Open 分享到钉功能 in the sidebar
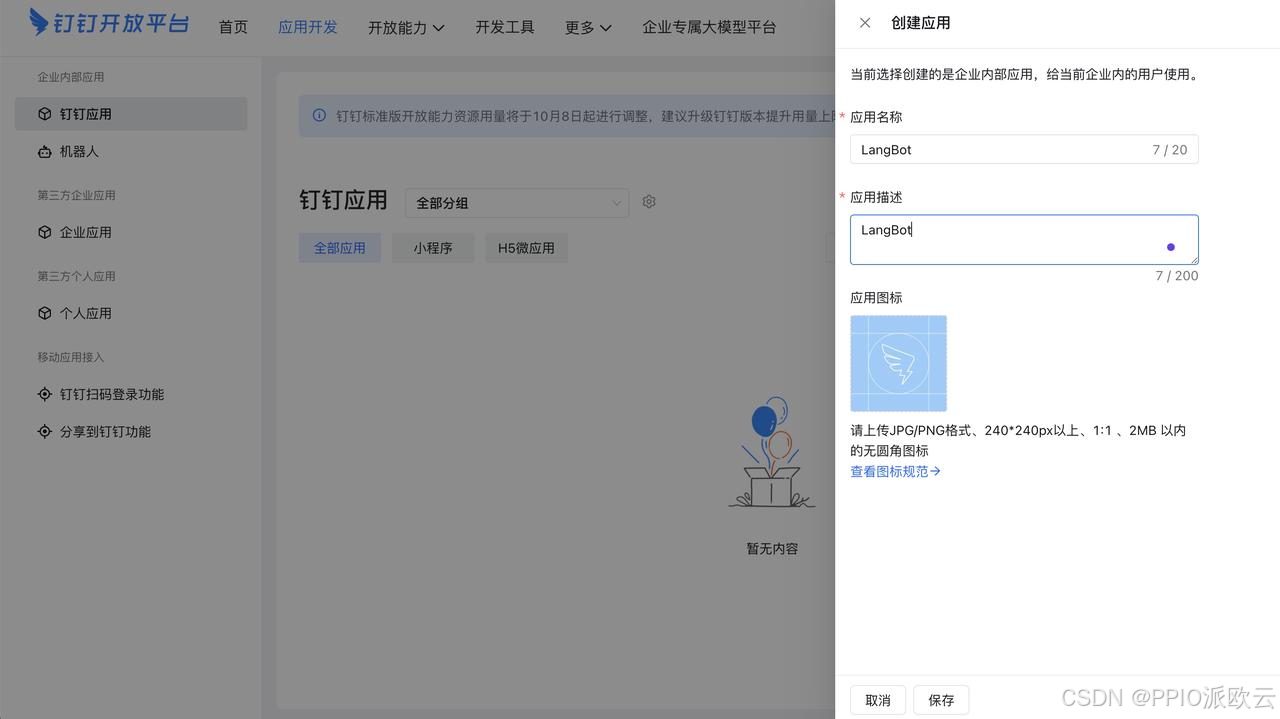 (103, 431)
